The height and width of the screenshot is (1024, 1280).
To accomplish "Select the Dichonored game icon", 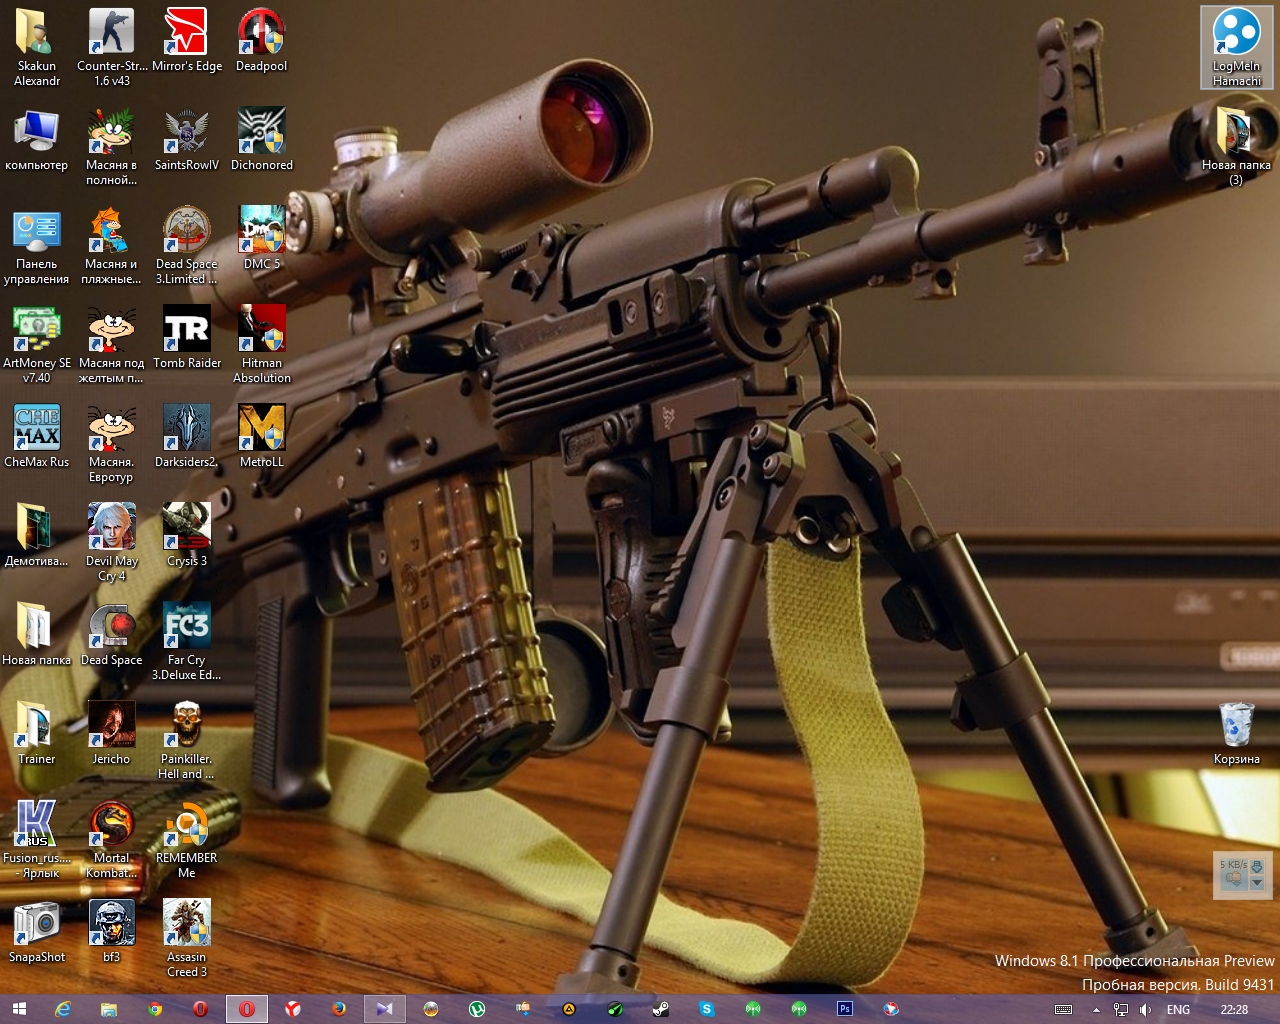I will point(262,139).
